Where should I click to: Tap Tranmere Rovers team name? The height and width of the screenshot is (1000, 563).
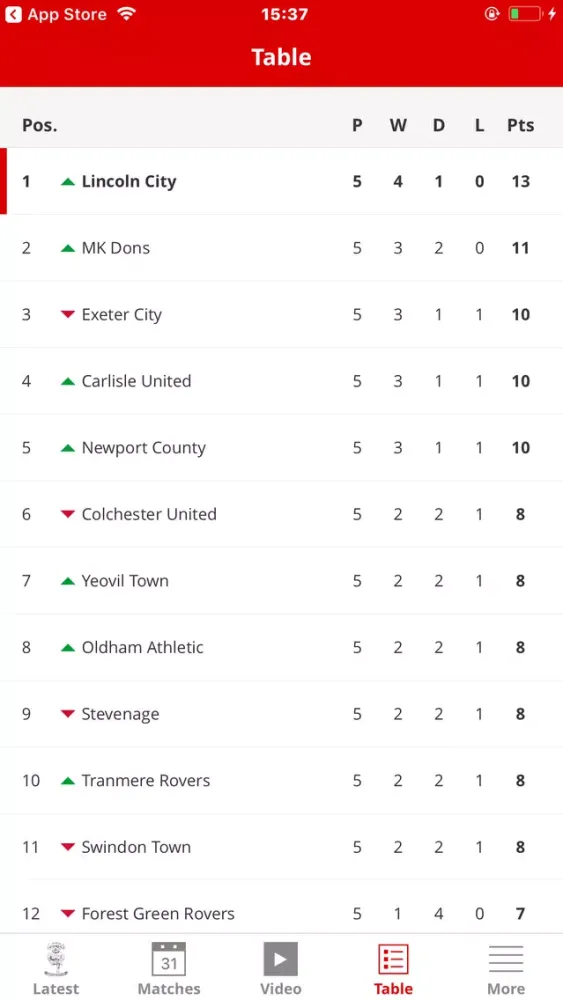(x=145, y=780)
